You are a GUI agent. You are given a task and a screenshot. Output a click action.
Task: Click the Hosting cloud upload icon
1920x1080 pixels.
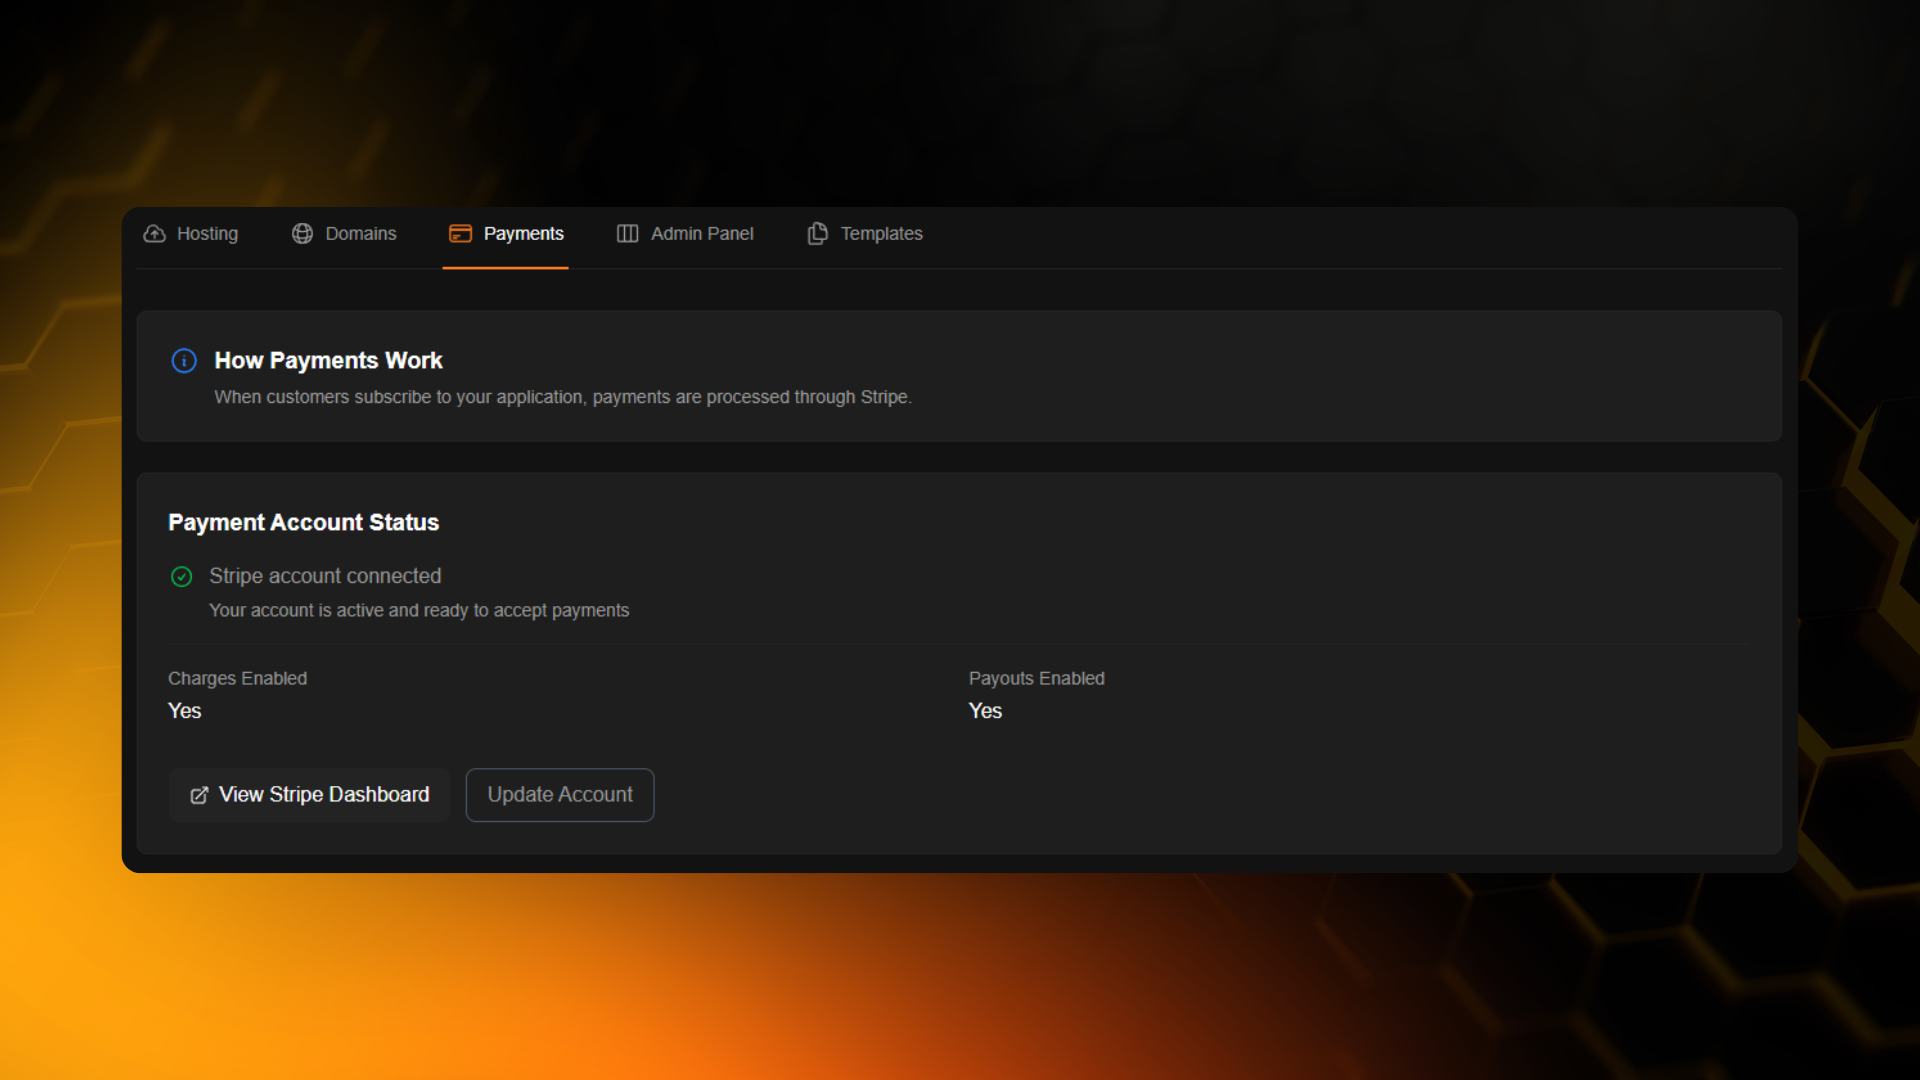click(154, 233)
